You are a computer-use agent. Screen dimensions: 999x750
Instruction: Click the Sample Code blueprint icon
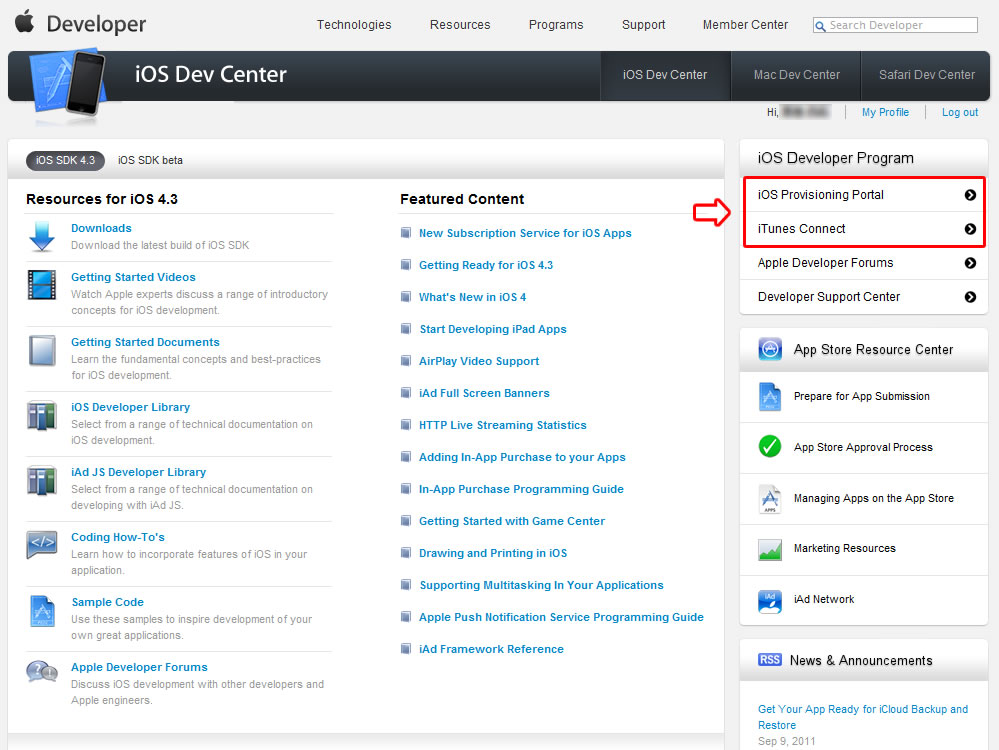click(42, 610)
